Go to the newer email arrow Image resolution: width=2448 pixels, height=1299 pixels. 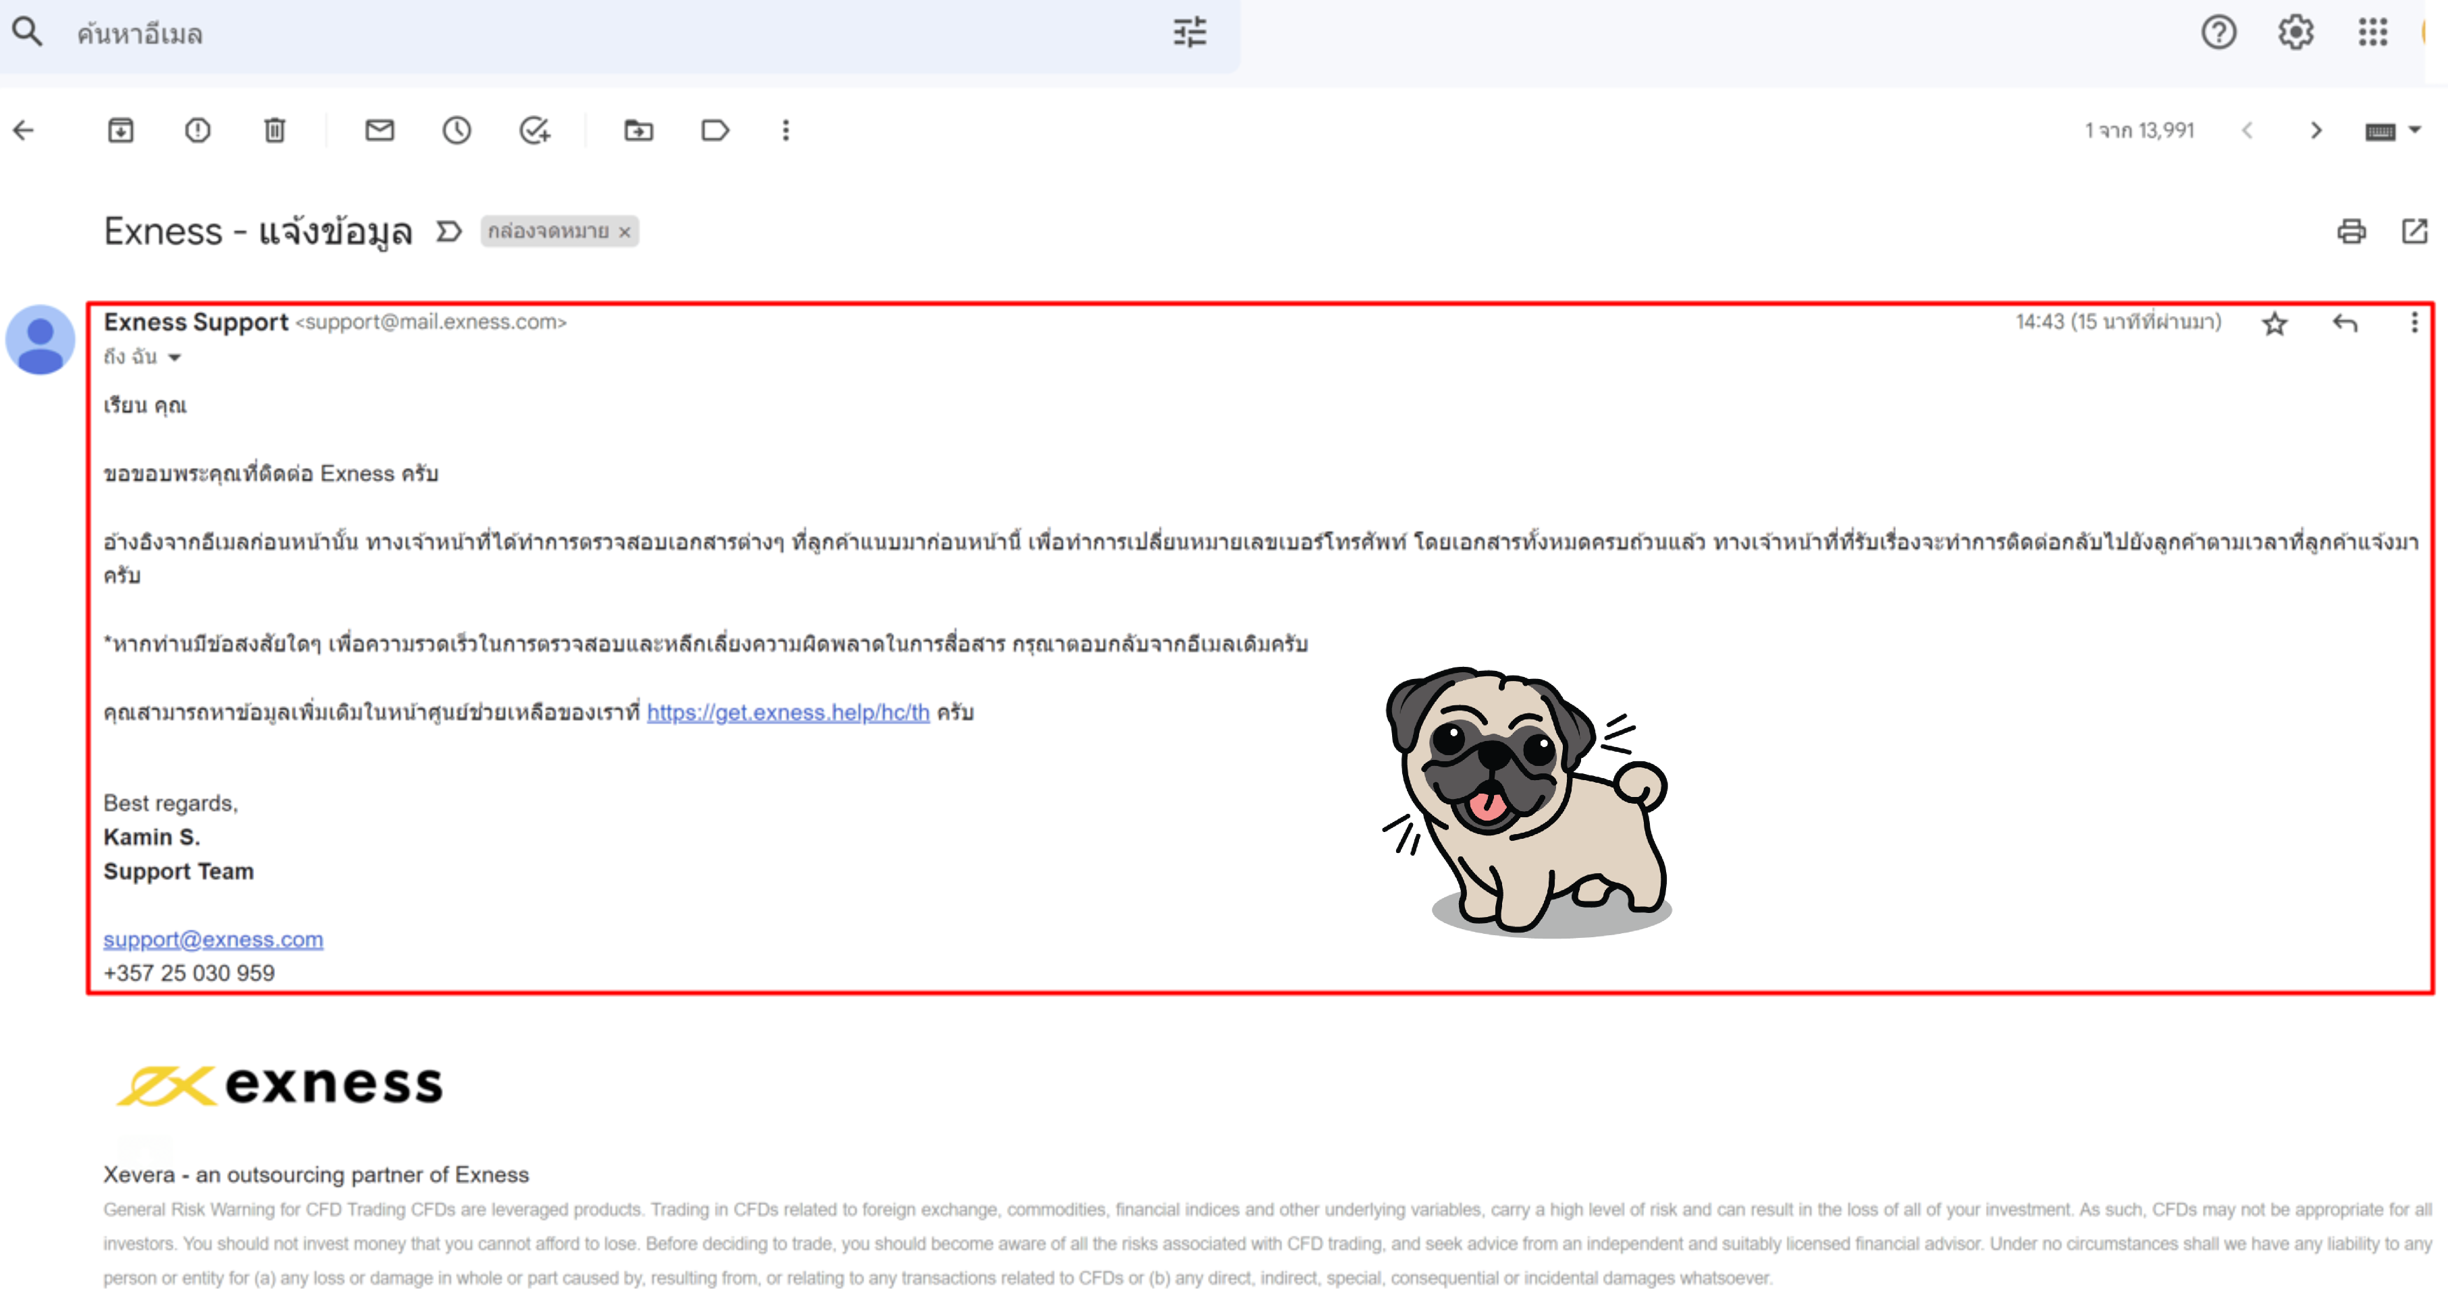click(x=2247, y=130)
